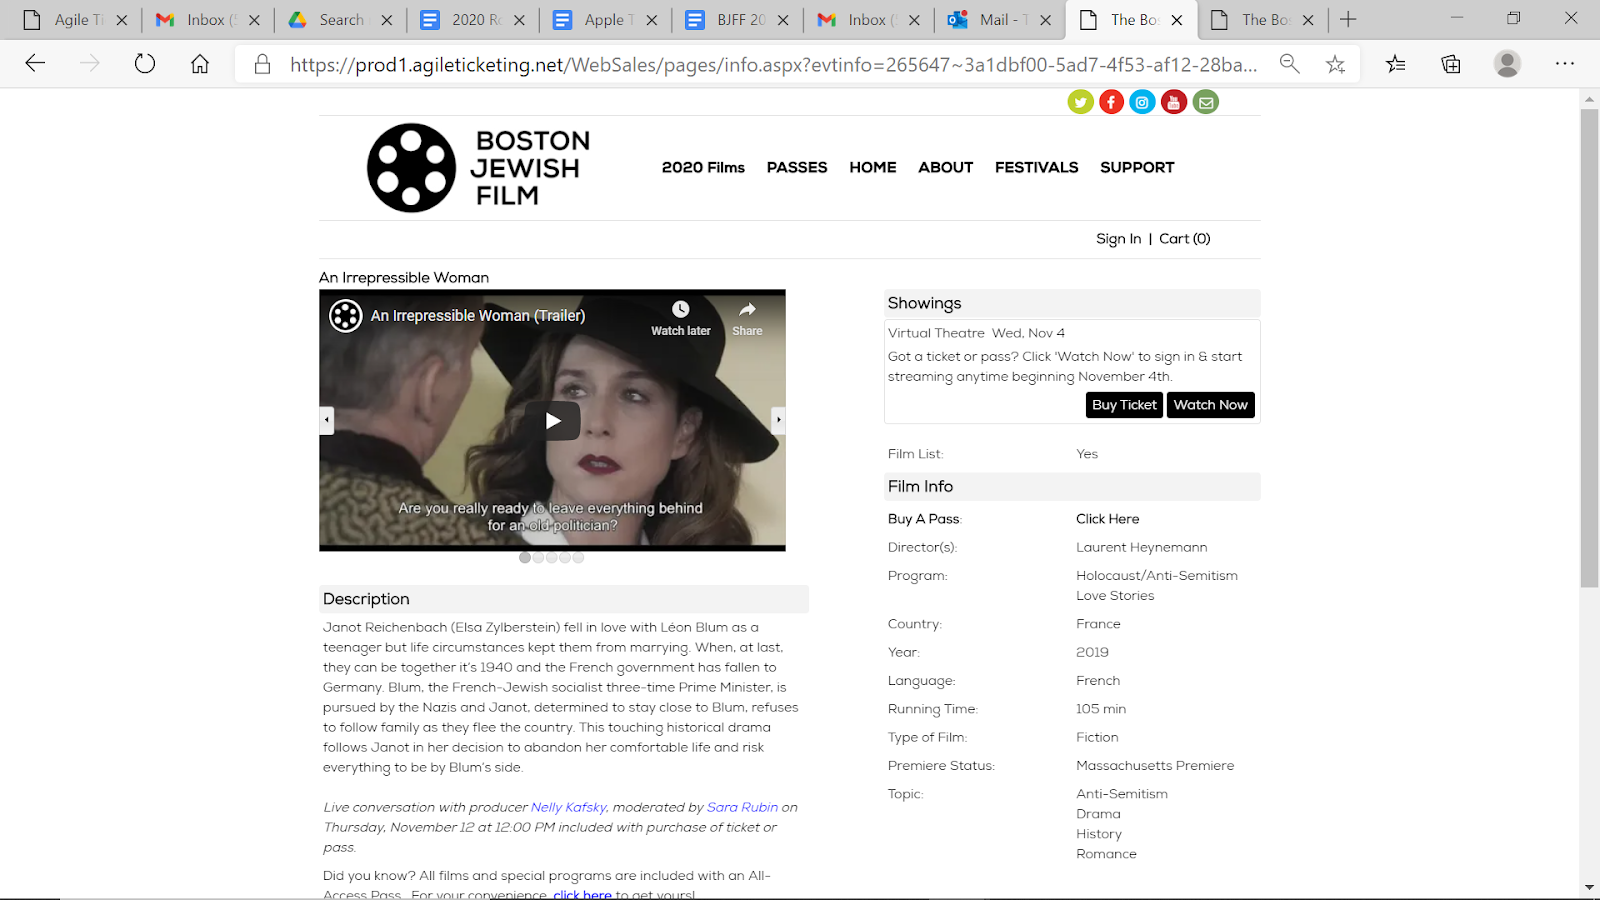The width and height of the screenshot is (1600, 900).
Task: Click the director name 'Laurent Heynemann'
Action: pyautogui.click(x=1142, y=548)
